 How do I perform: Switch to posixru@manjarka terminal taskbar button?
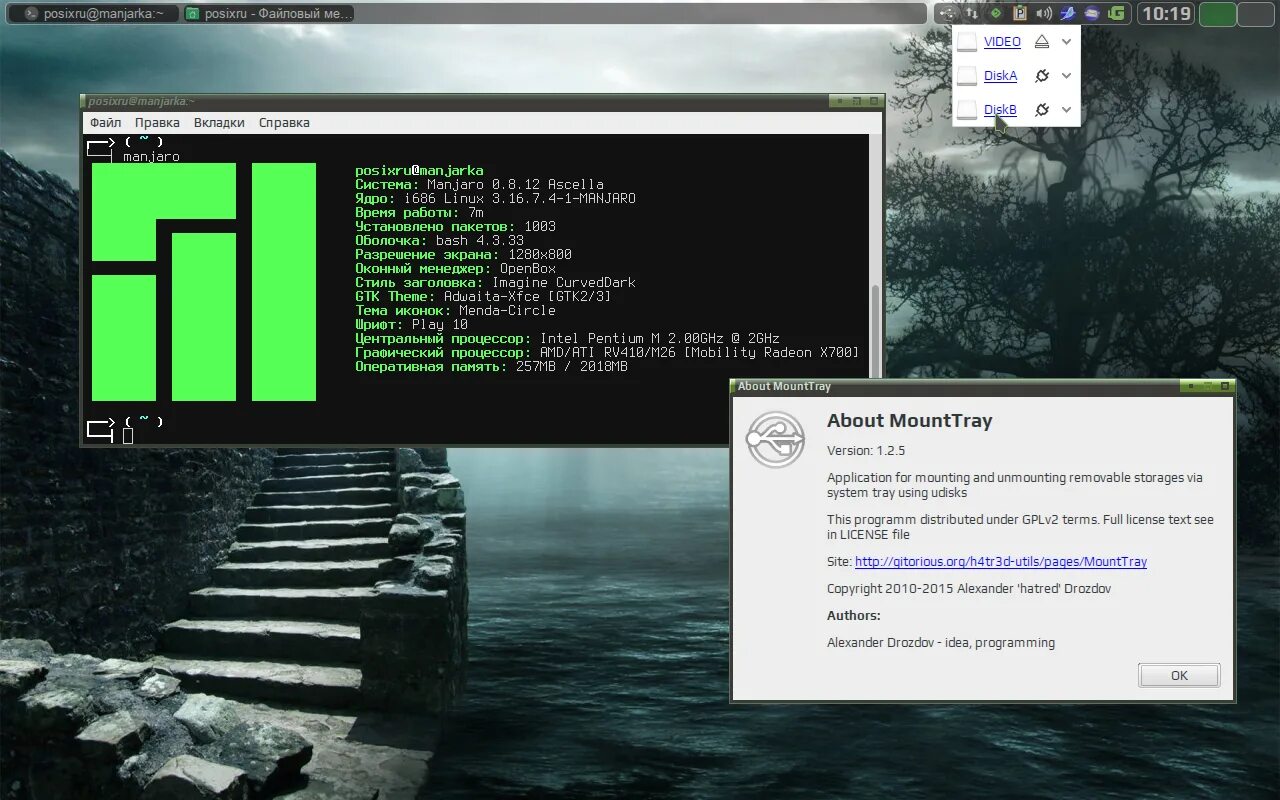(x=94, y=14)
